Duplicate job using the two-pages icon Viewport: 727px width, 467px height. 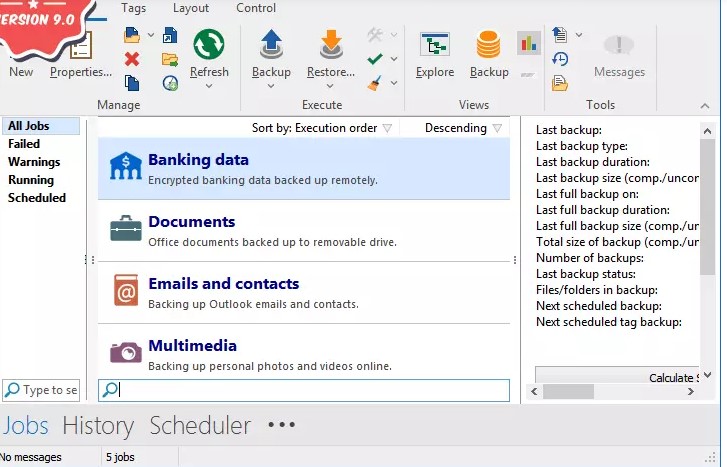[132, 83]
